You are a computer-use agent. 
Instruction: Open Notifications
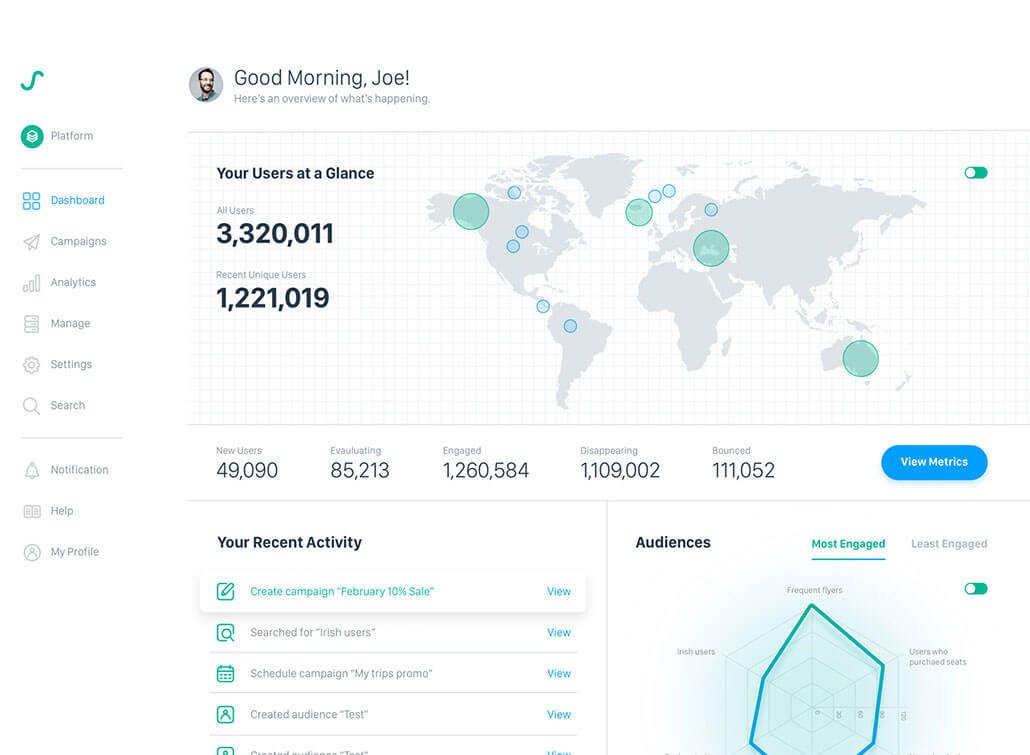(81, 469)
